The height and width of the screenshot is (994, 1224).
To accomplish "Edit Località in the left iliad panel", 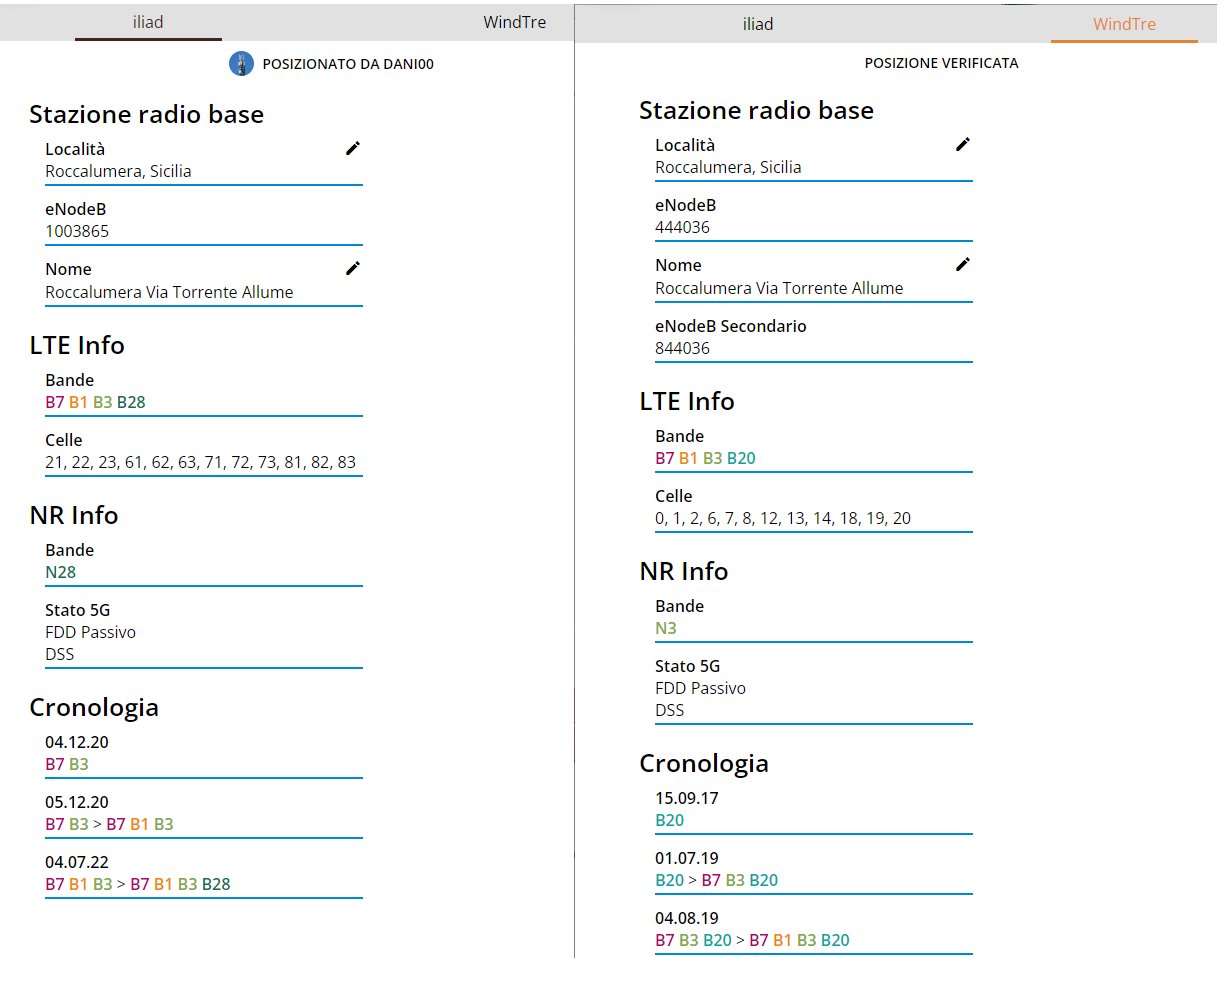I will 353,148.
